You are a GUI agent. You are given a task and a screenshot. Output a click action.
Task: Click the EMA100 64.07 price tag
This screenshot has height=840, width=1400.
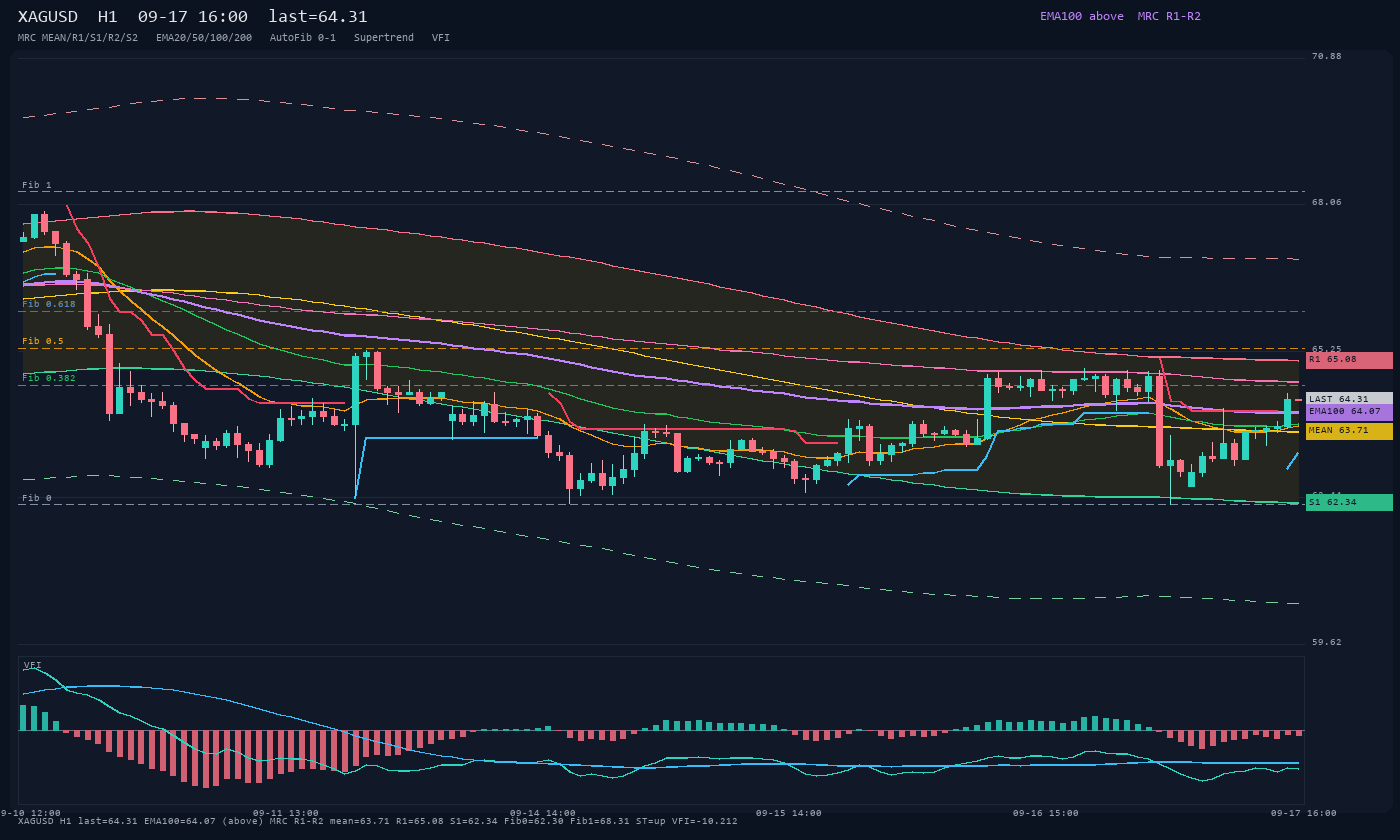pyautogui.click(x=1349, y=412)
